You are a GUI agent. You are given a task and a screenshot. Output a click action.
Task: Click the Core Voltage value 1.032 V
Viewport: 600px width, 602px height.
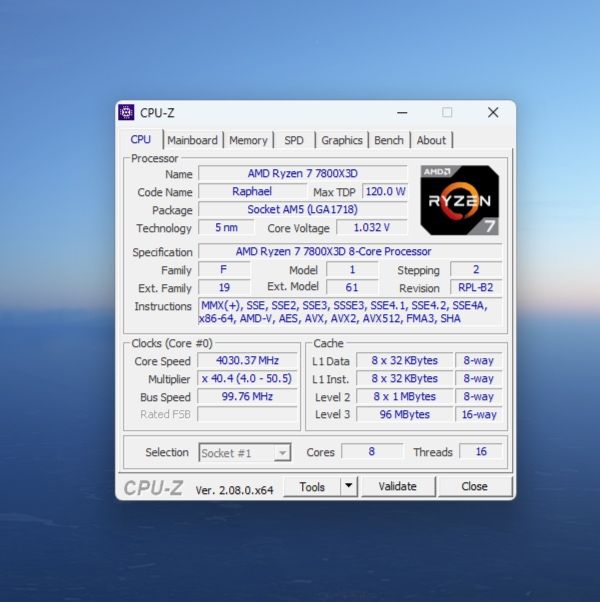coord(372,228)
